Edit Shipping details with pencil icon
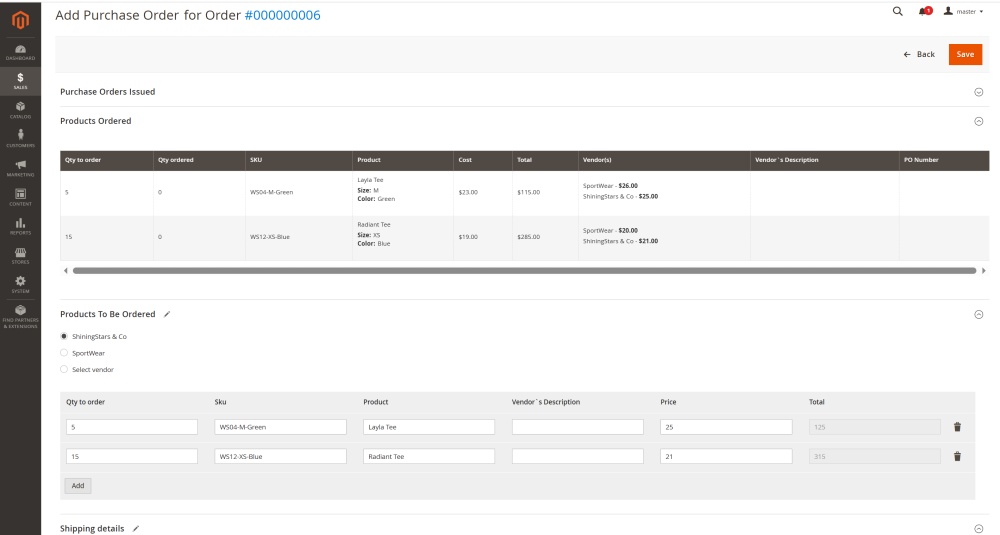Viewport: 1000px width, 535px height. tap(136, 528)
